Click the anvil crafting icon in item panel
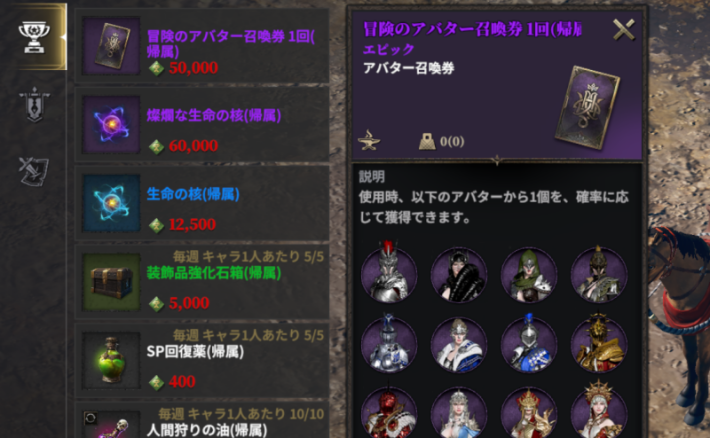The image size is (710, 438). [x=369, y=140]
